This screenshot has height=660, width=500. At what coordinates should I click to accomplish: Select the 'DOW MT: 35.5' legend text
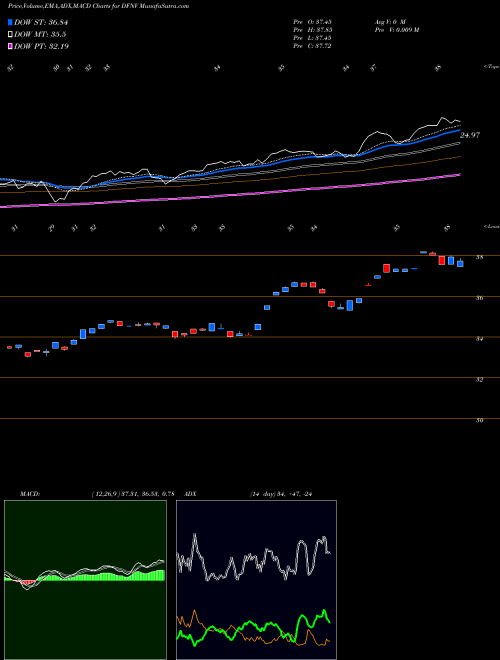coord(40,34)
